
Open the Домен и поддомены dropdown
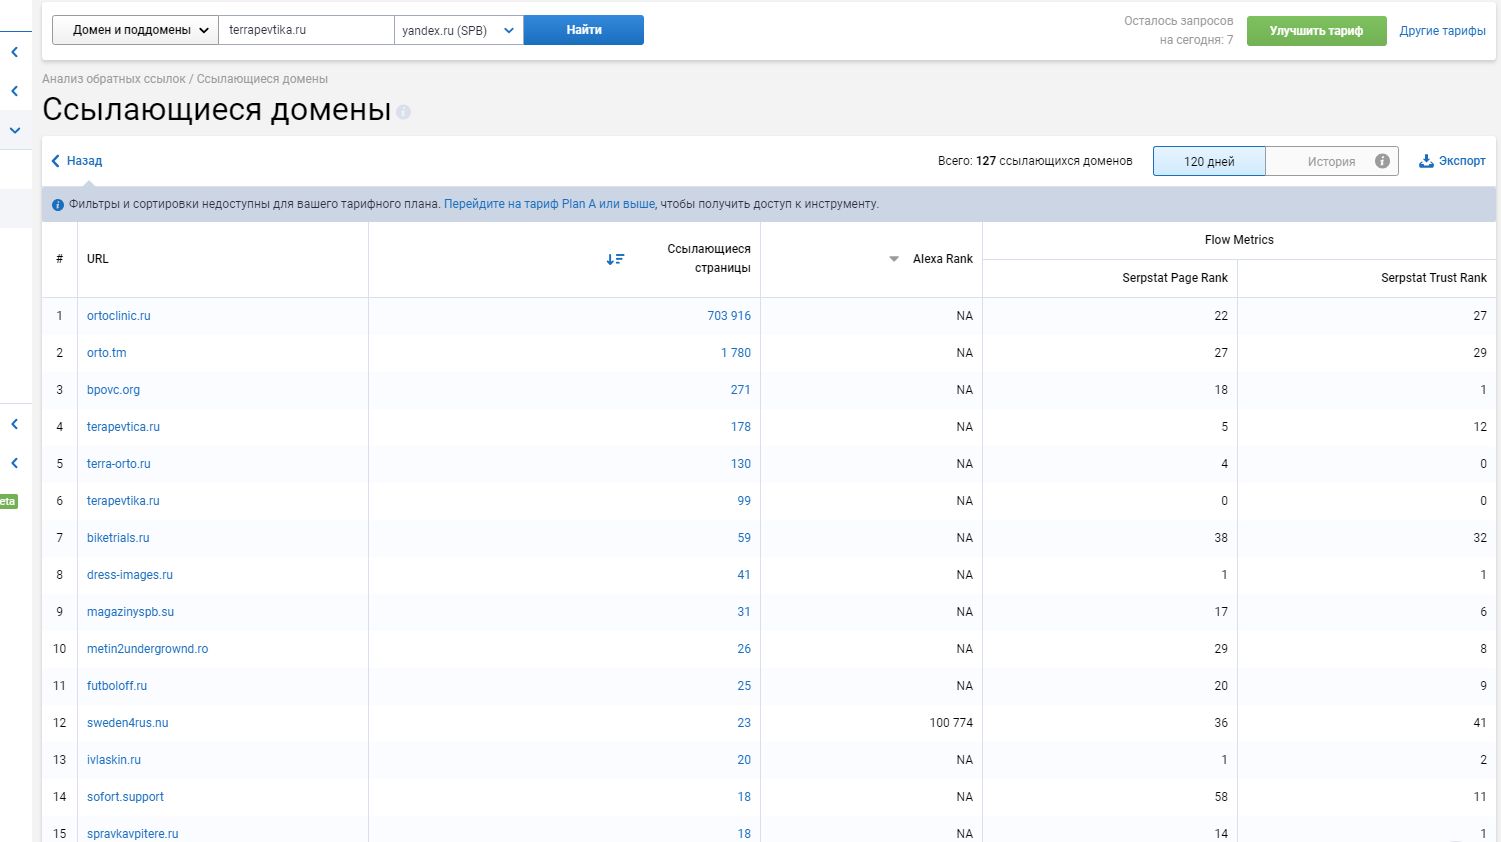coord(135,30)
